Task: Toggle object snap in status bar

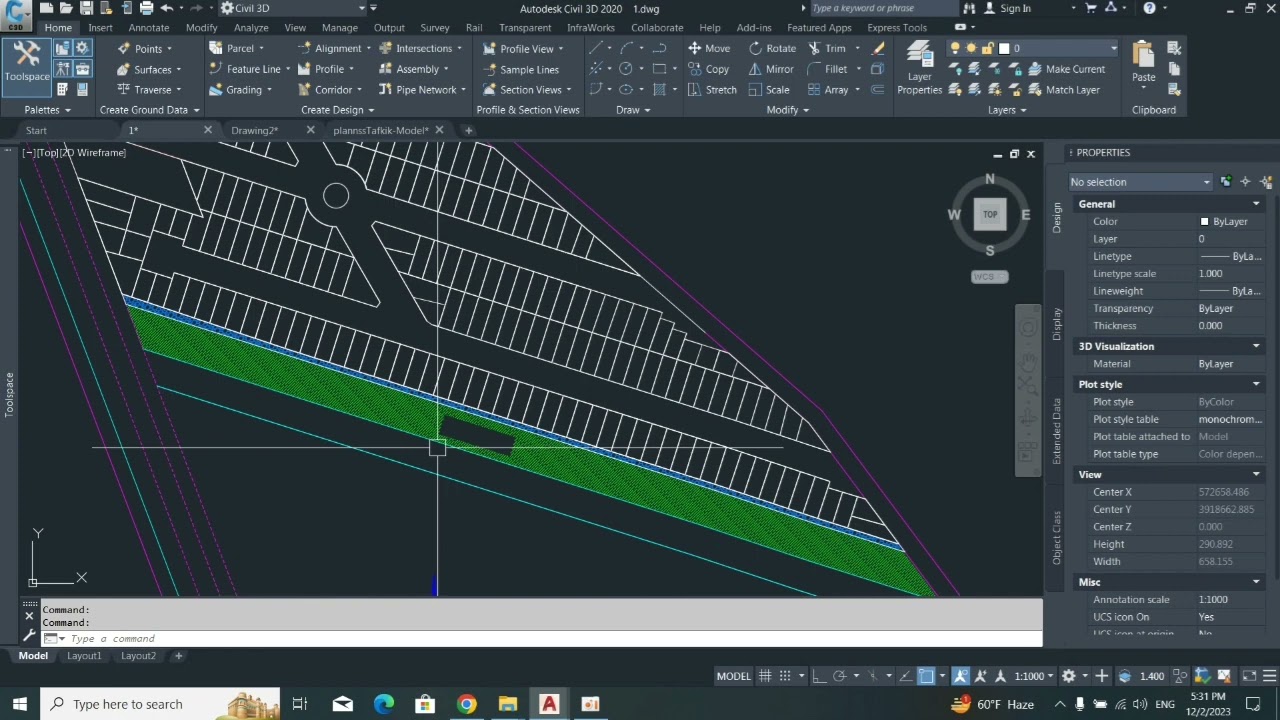Action: click(x=926, y=676)
